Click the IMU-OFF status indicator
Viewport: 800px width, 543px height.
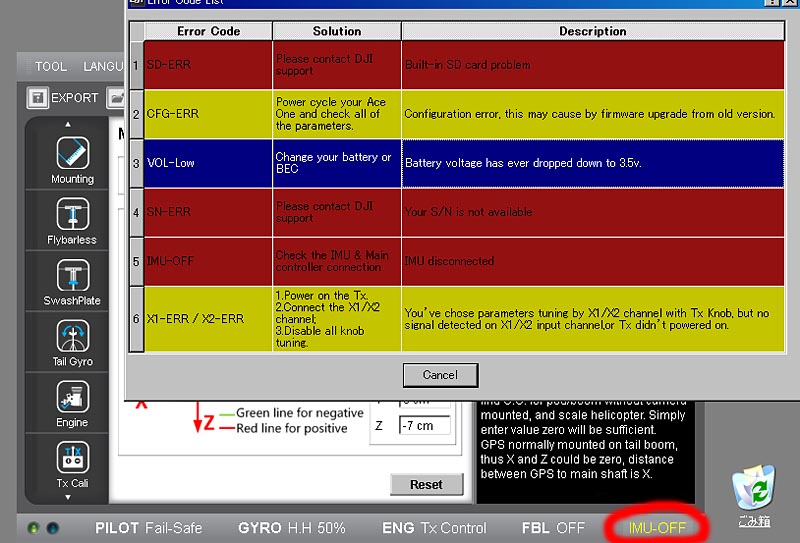657,527
